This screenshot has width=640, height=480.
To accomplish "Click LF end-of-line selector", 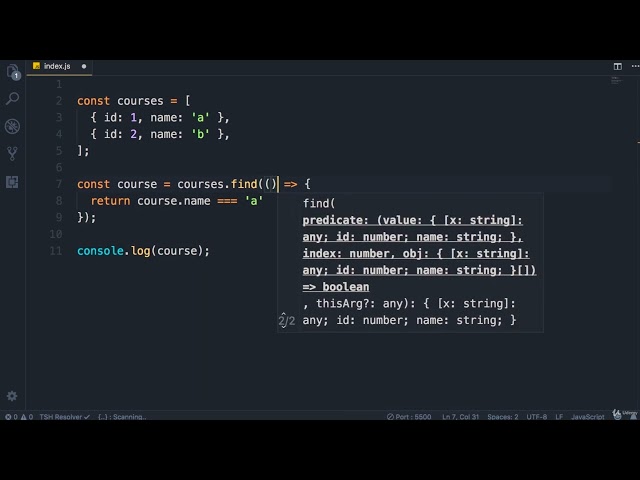I will pos(559,417).
